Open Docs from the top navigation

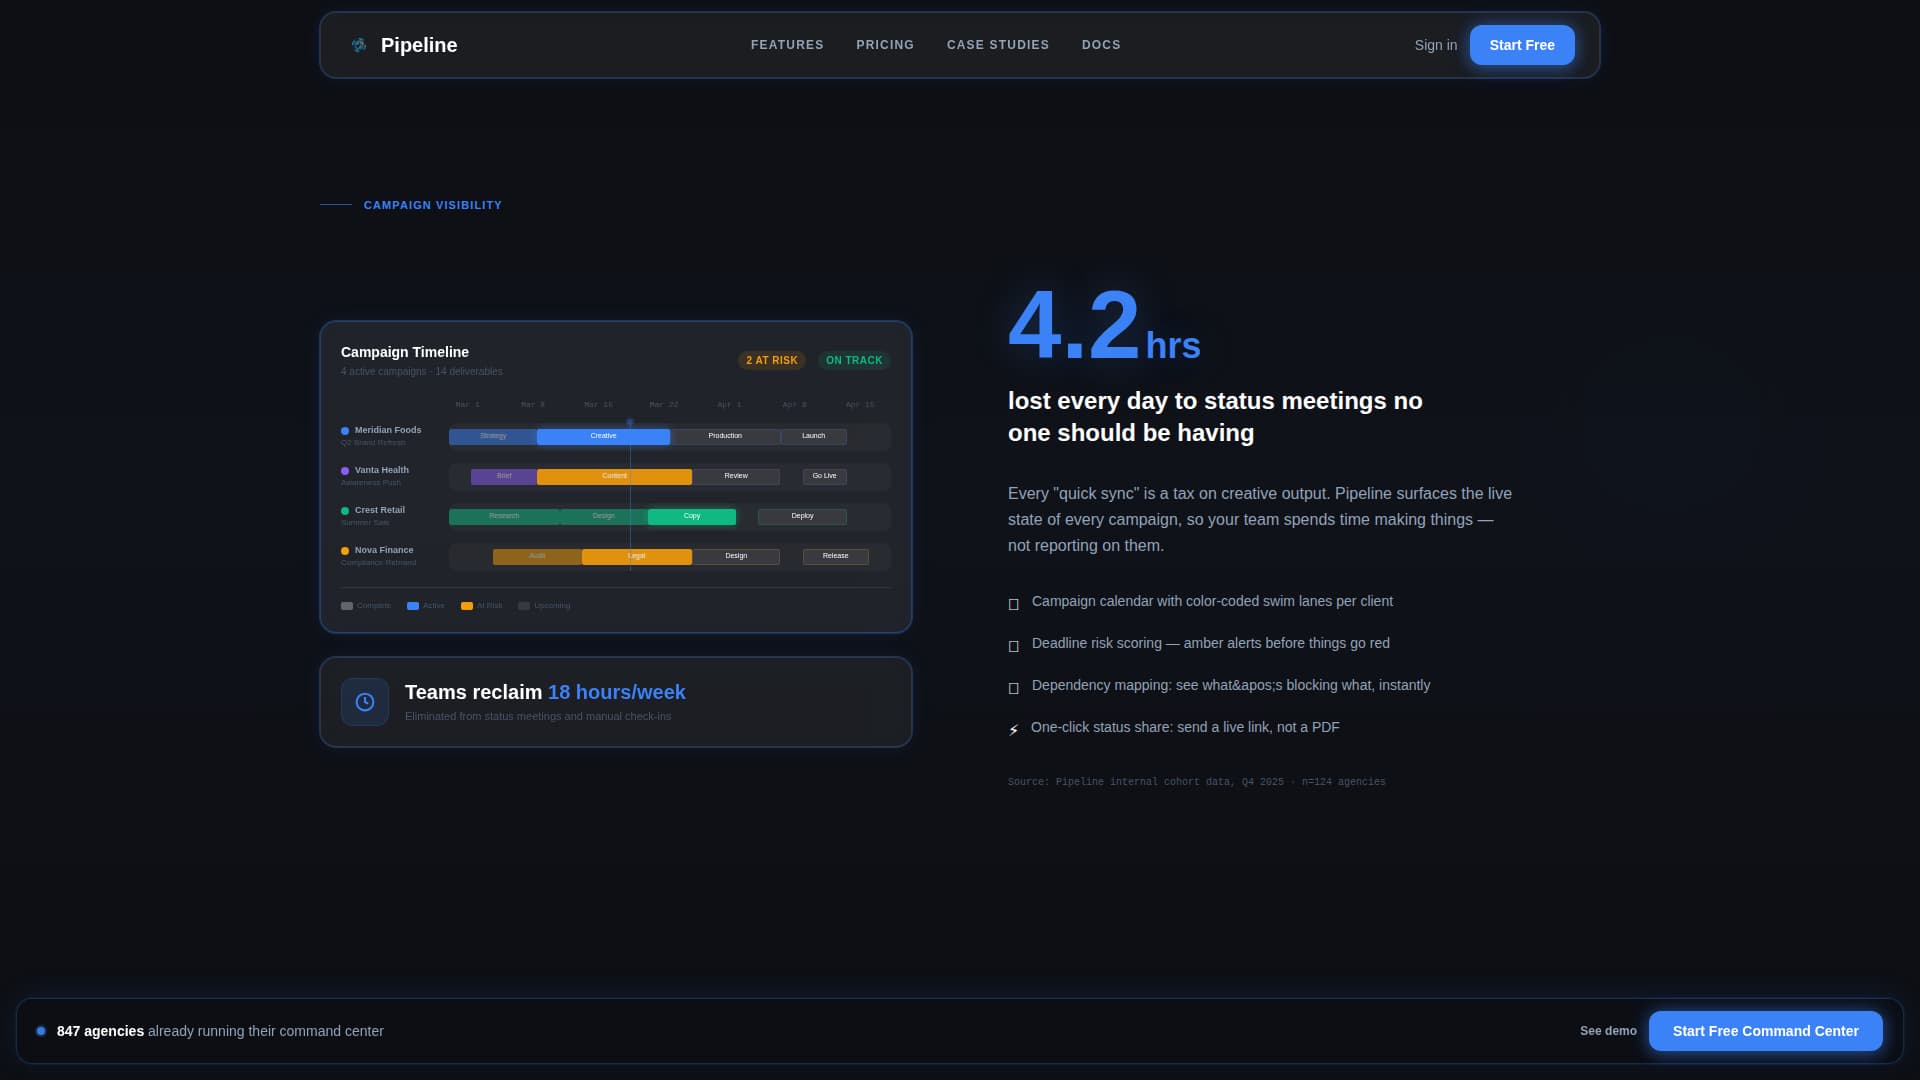(1101, 45)
